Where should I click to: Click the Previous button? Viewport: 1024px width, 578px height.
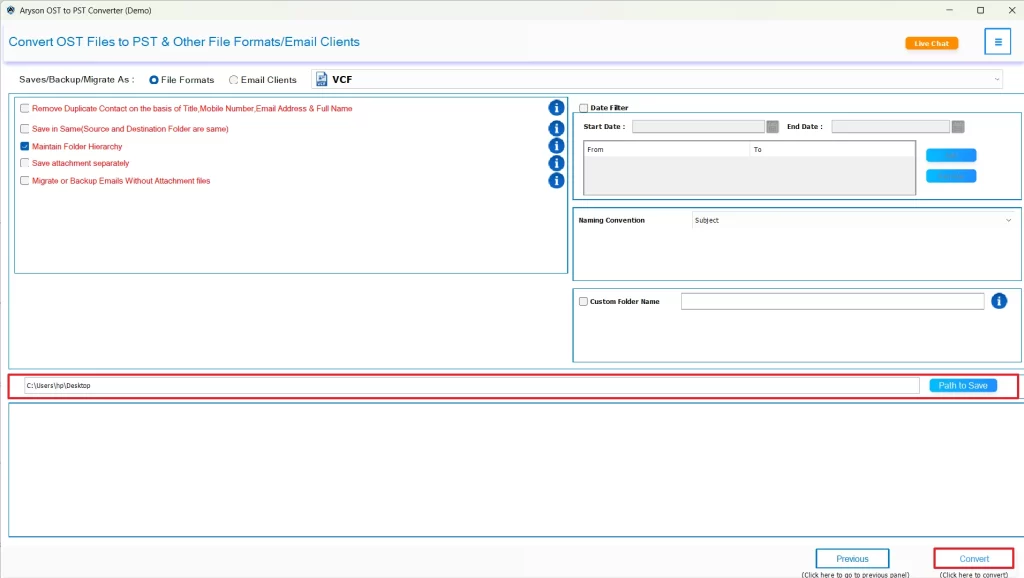tap(852, 558)
